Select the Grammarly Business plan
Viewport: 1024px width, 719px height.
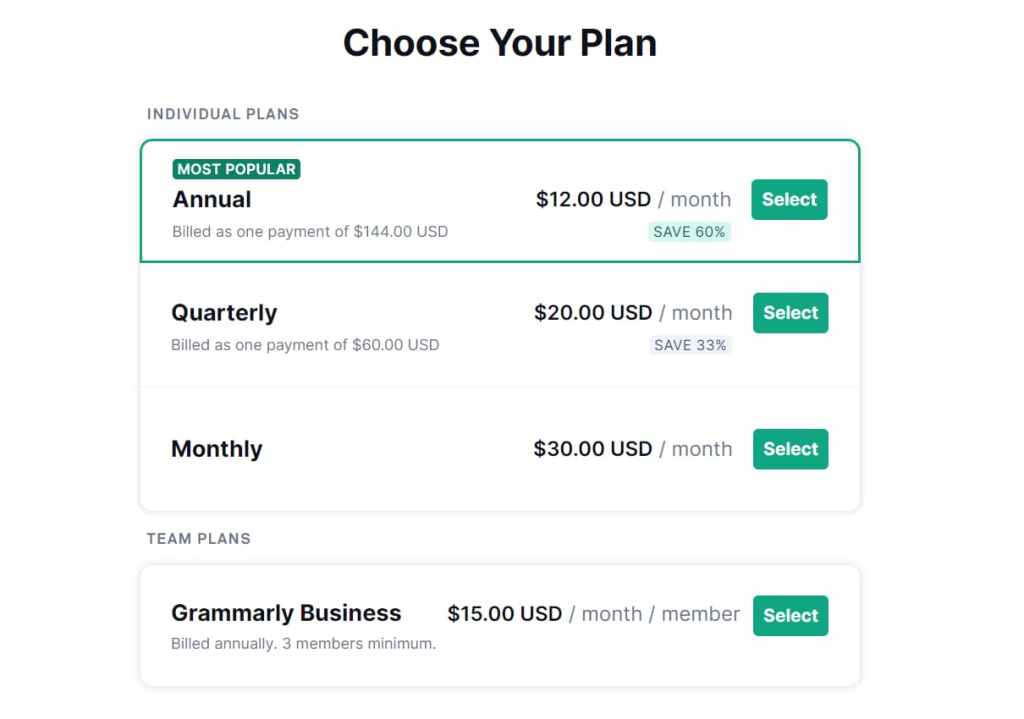pyautogui.click(x=790, y=615)
